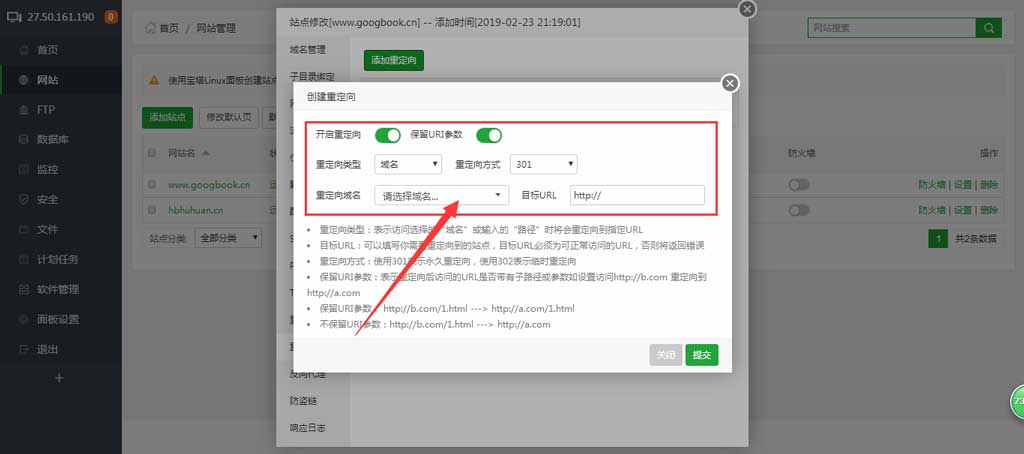Open the orange notification badge showing 0

point(111,17)
